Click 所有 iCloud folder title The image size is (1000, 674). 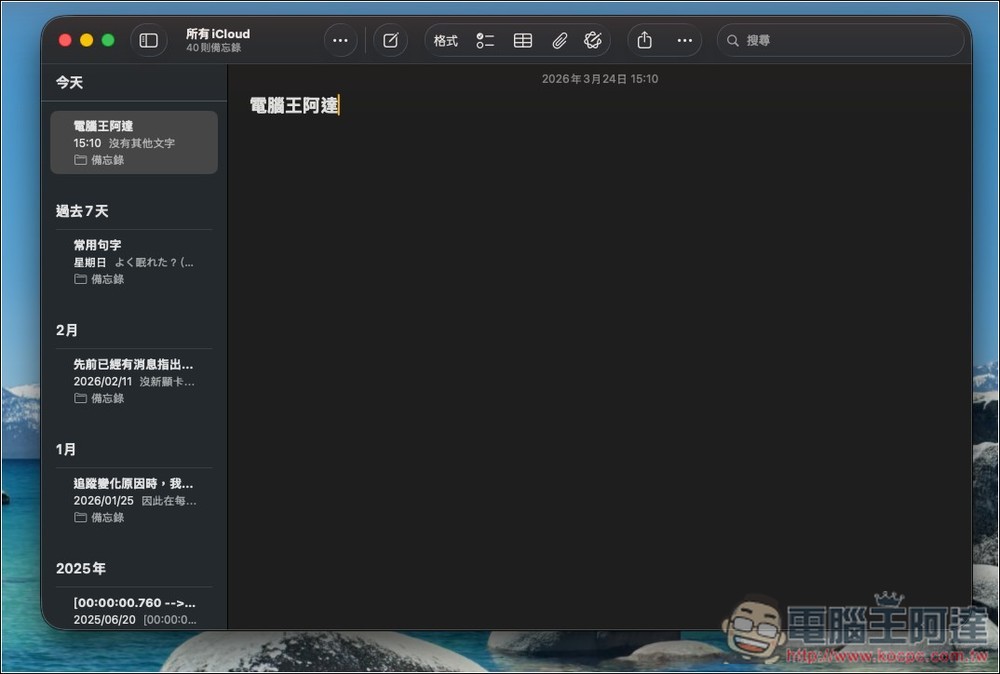point(218,34)
